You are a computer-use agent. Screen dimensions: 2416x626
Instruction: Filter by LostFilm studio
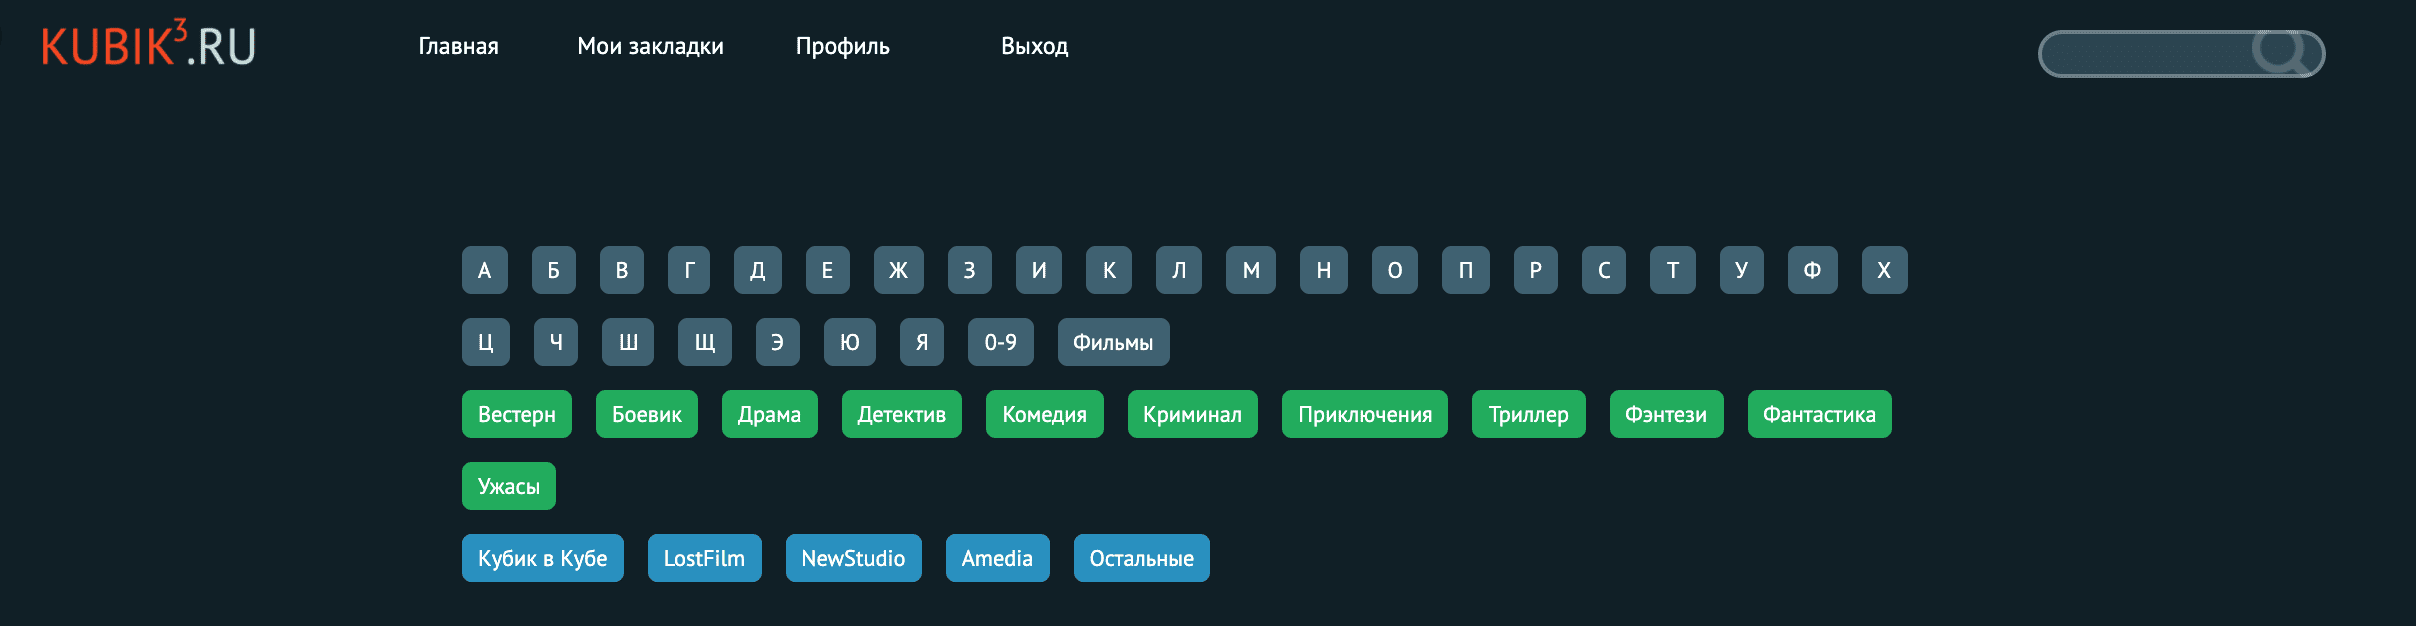point(704,558)
